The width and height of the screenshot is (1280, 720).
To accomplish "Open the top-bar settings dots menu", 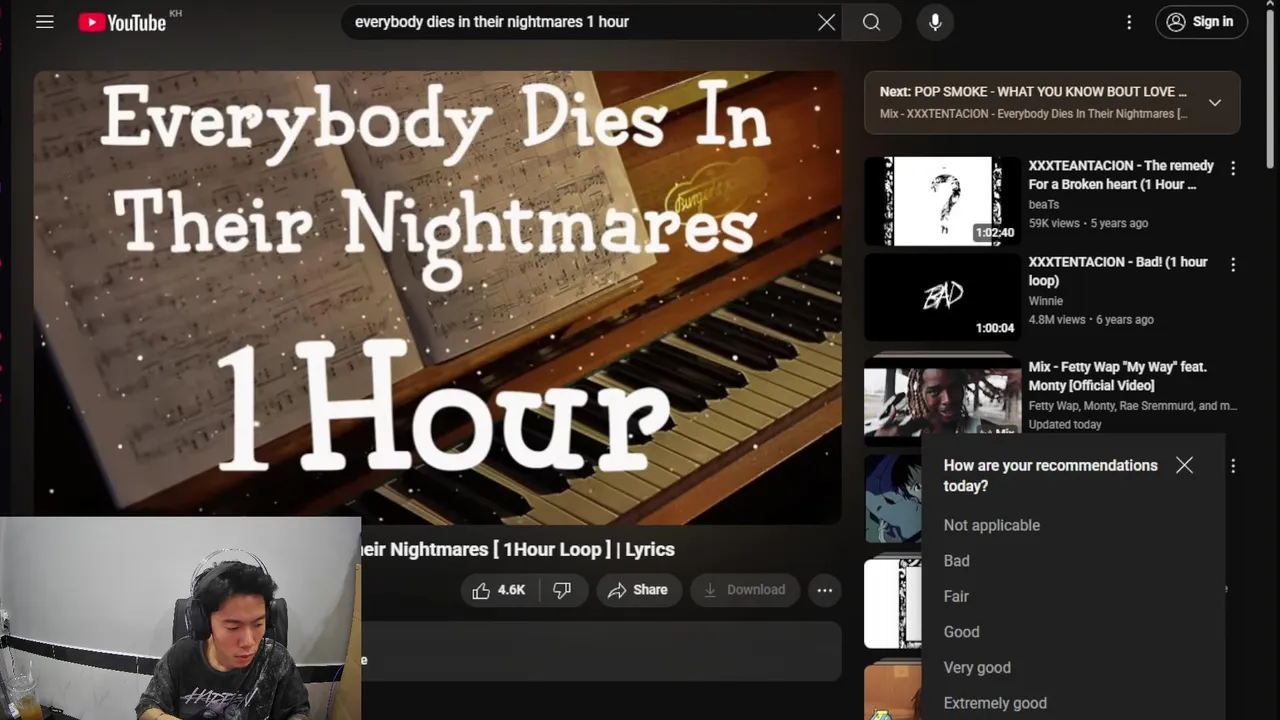I will click(1129, 22).
